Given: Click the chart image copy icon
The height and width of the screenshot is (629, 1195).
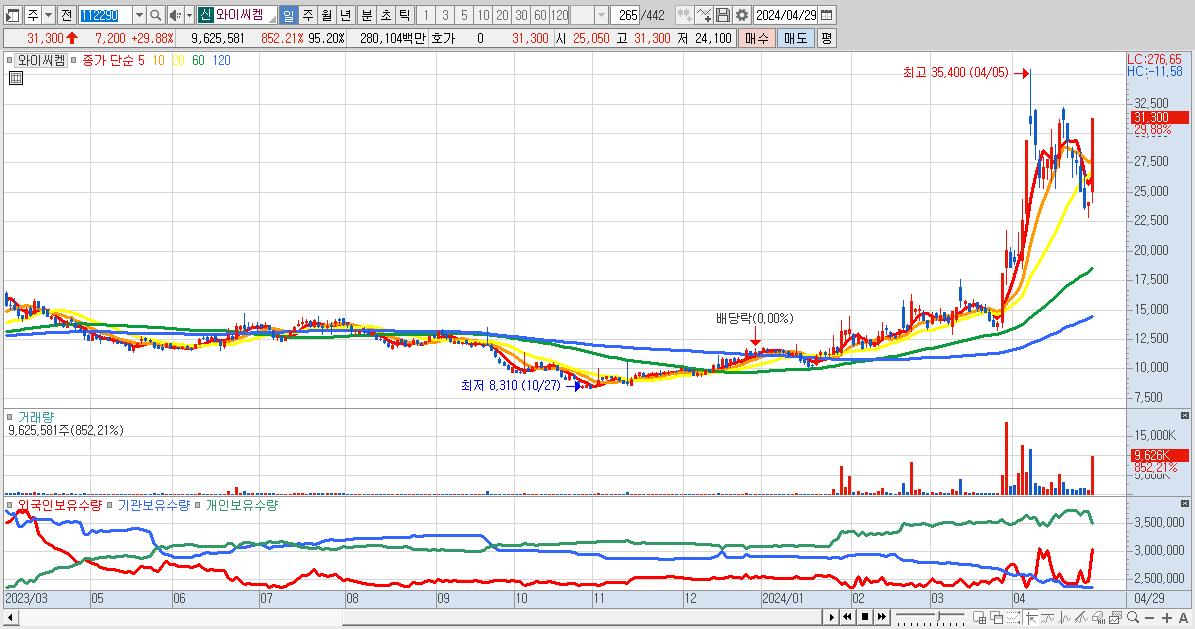Looking at the screenshot, I should click(x=1115, y=617).
